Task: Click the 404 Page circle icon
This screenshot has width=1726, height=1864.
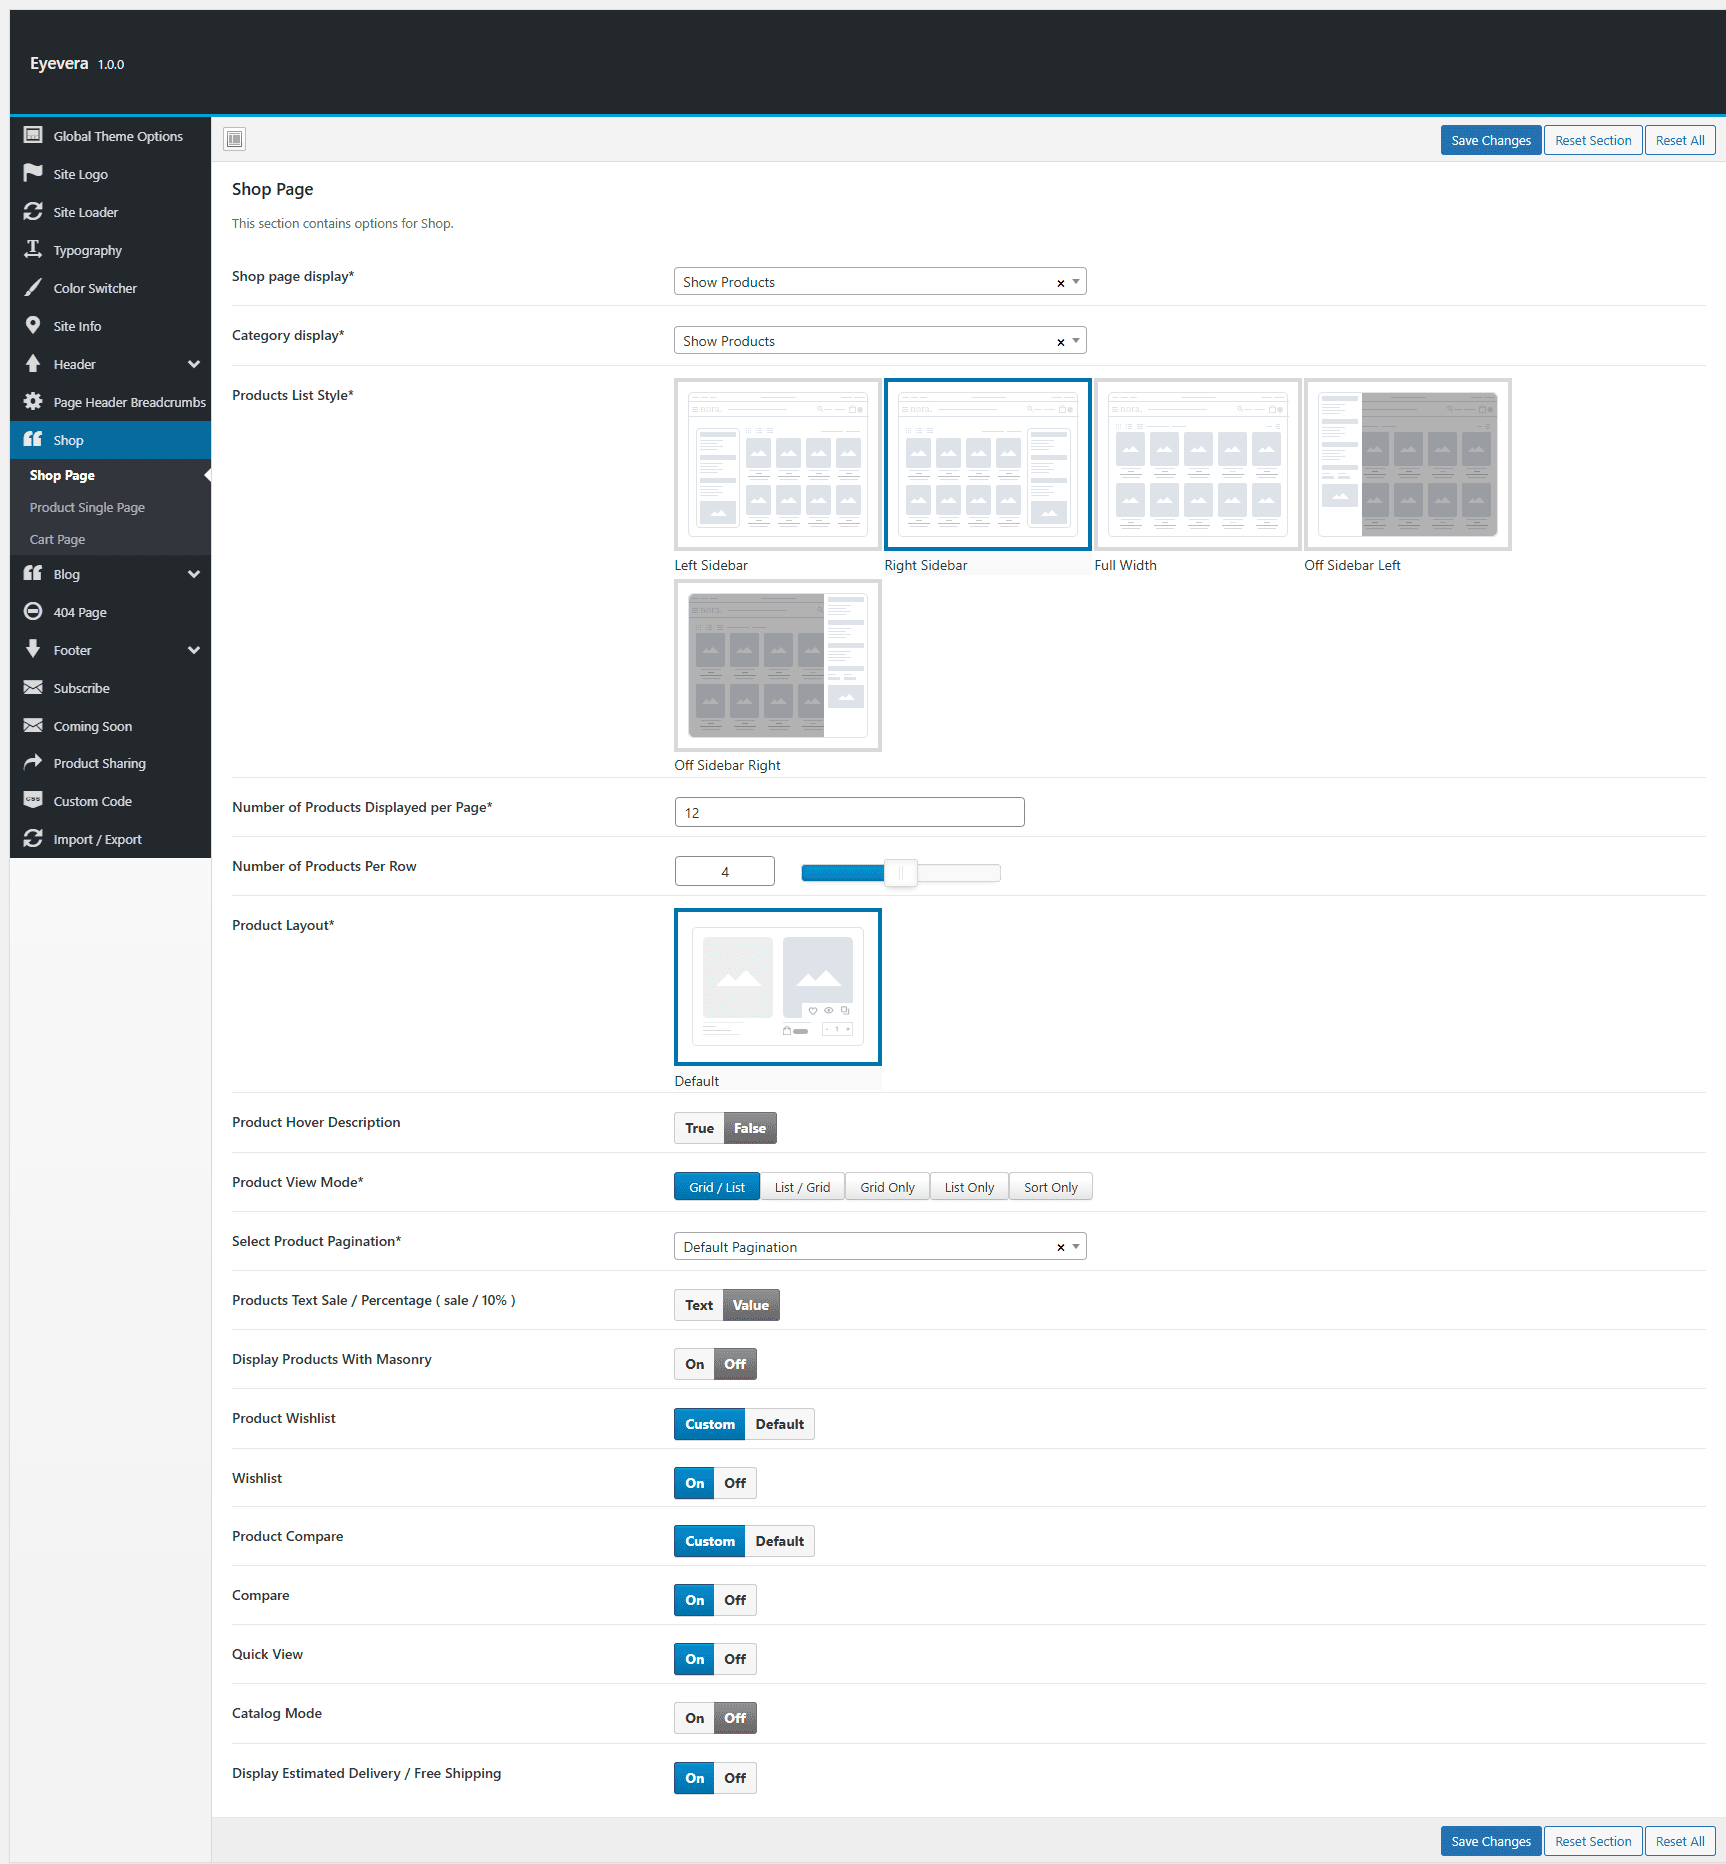Action: [33, 611]
